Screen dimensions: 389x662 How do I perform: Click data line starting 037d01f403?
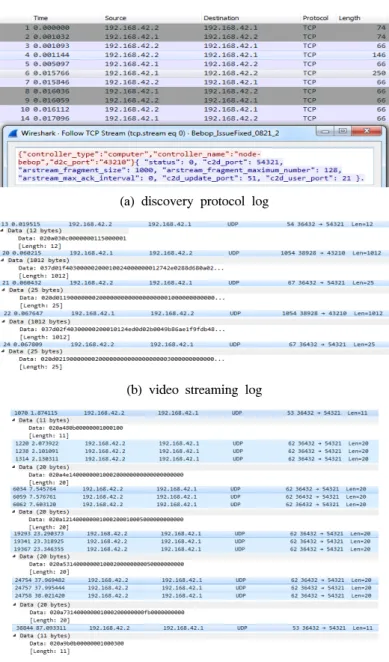(x=122, y=268)
